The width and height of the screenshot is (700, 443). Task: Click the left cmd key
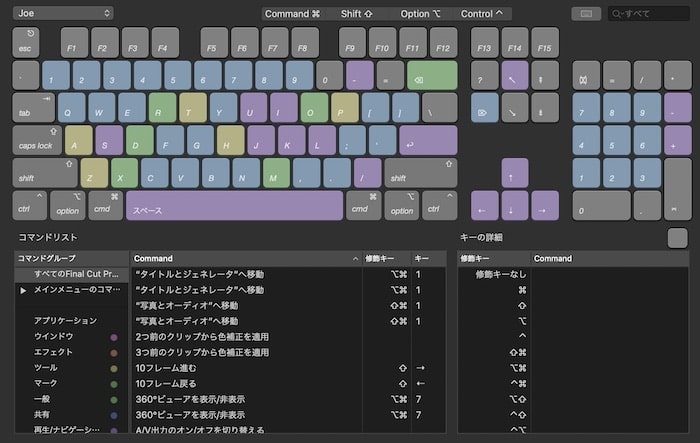tap(105, 205)
